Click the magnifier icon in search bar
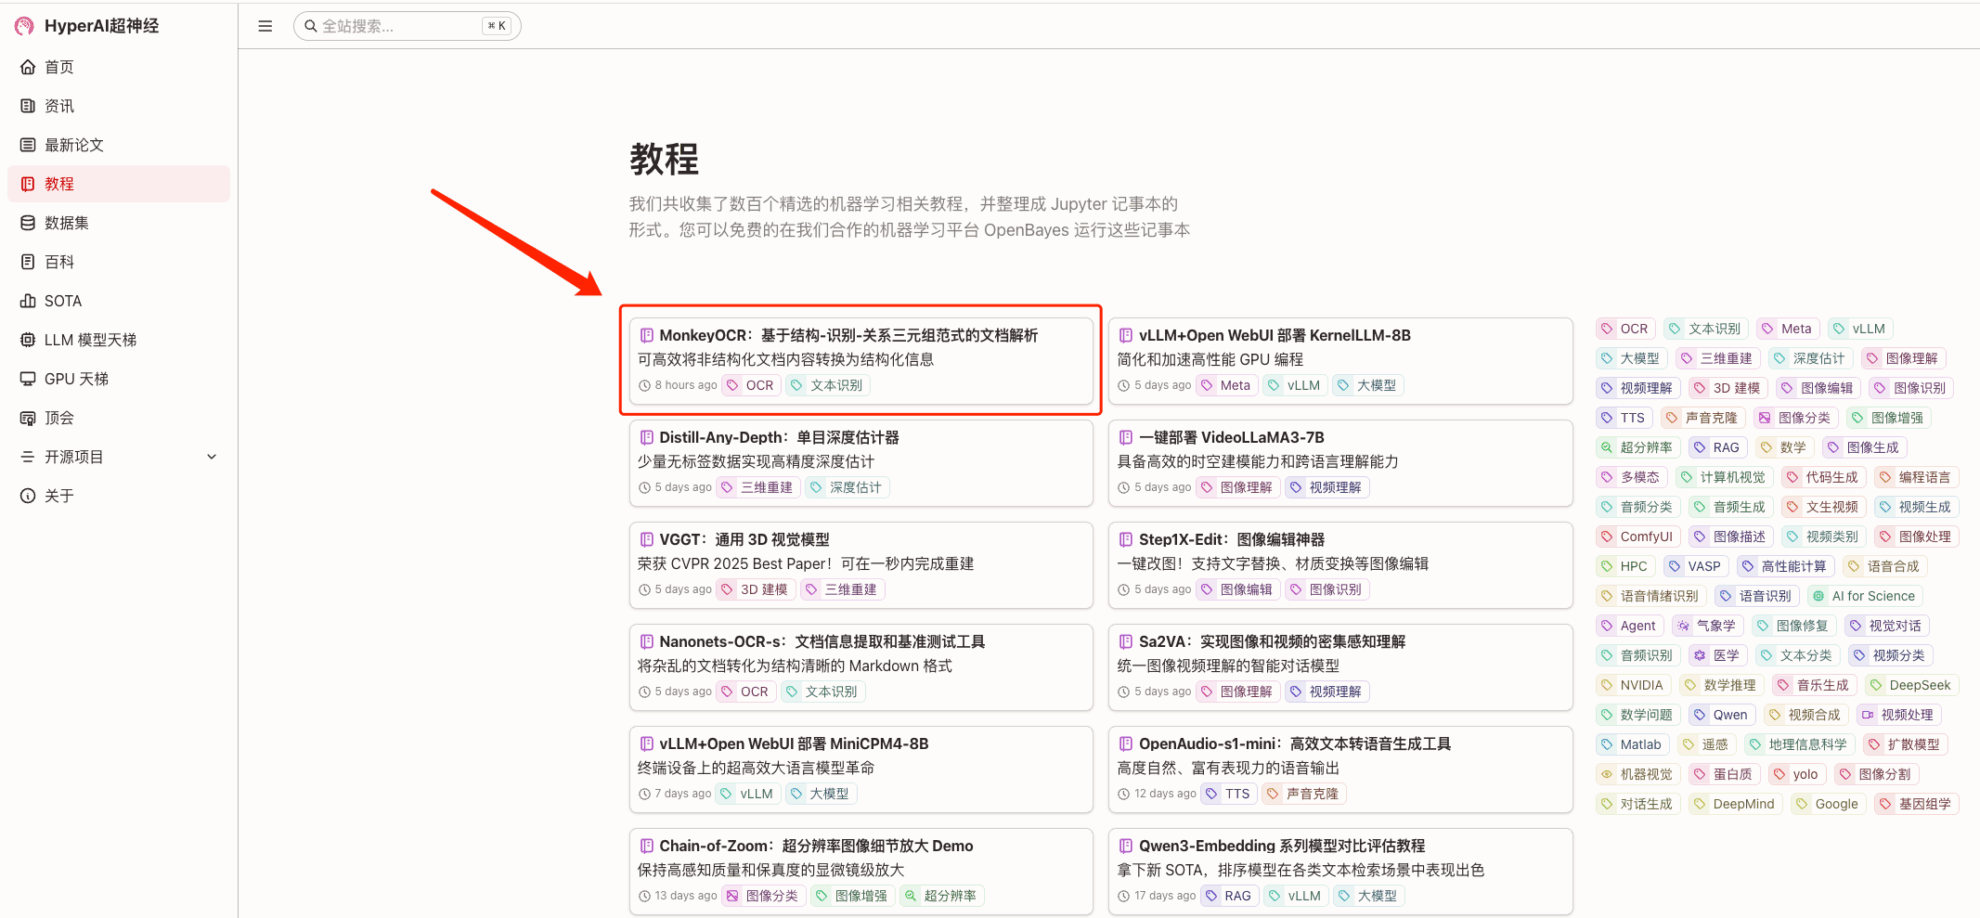This screenshot has width=1980, height=918. pos(311,26)
